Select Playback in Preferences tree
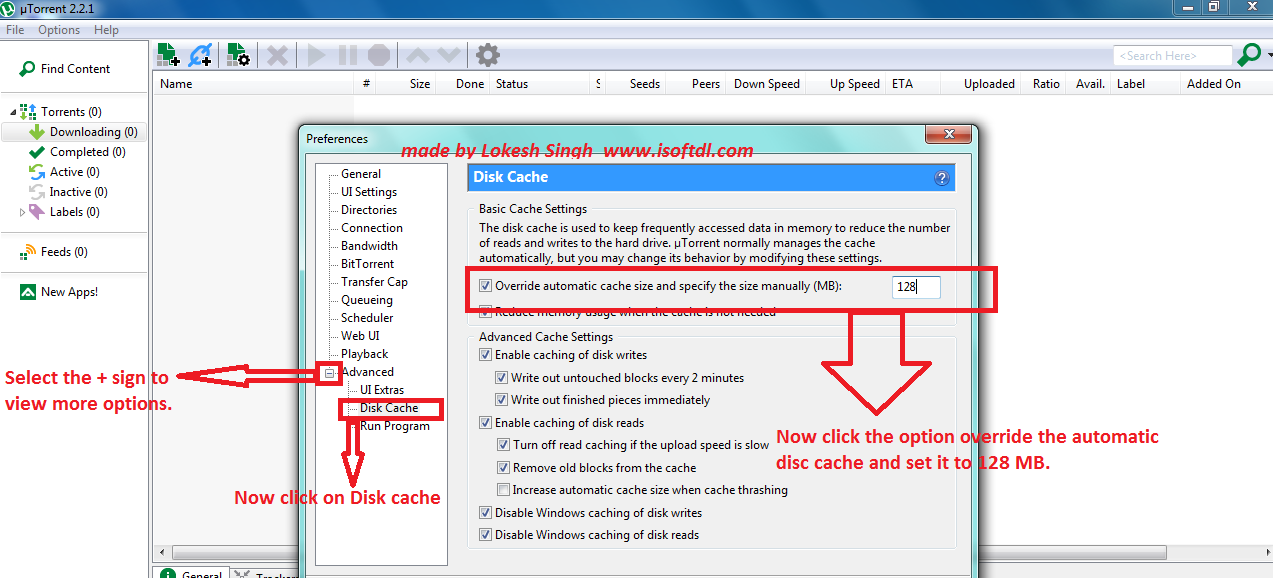The height and width of the screenshot is (578, 1273). (364, 354)
